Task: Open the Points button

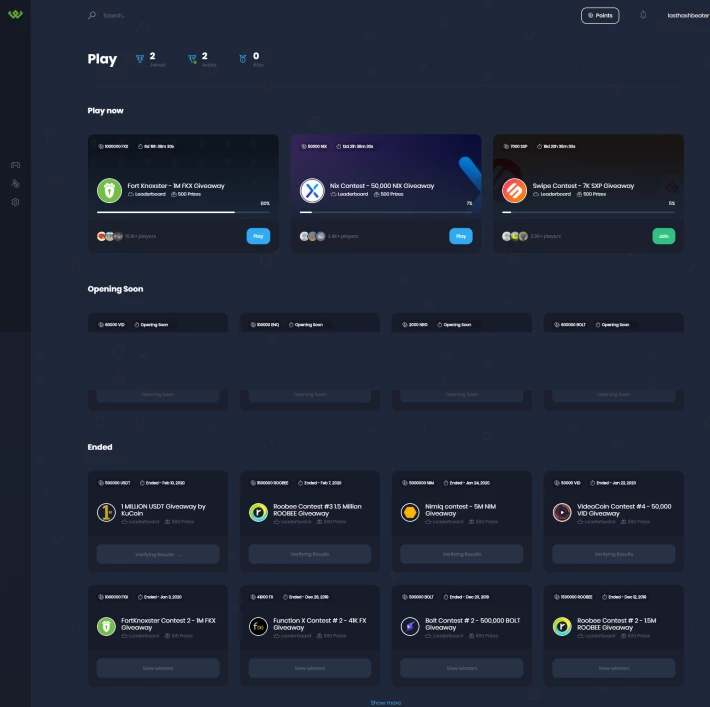Action: pyautogui.click(x=600, y=15)
